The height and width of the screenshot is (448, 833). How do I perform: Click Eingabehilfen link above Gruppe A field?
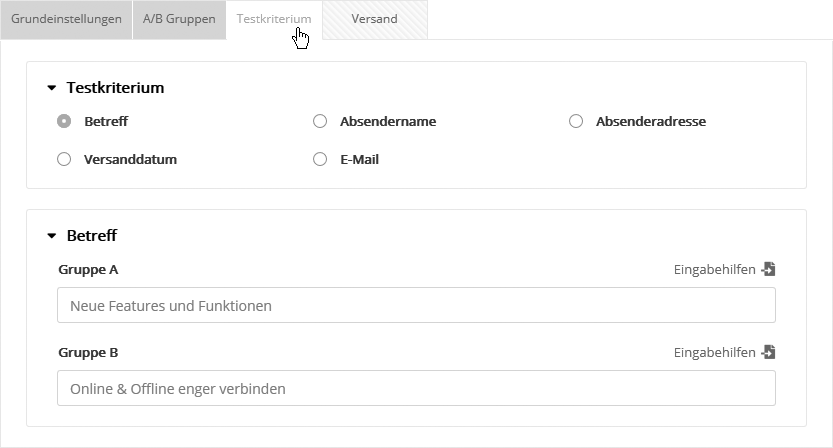pos(714,269)
